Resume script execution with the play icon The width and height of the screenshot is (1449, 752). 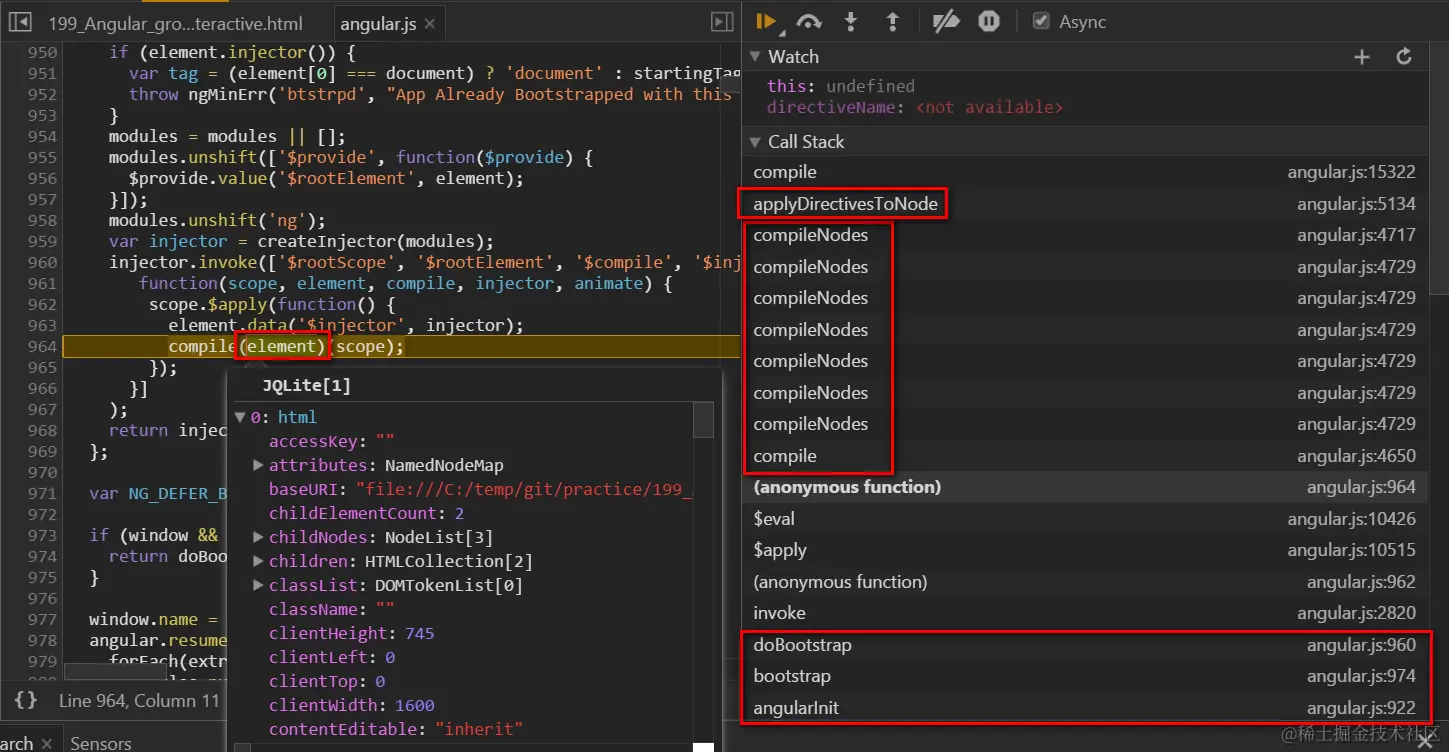click(767, 21)
